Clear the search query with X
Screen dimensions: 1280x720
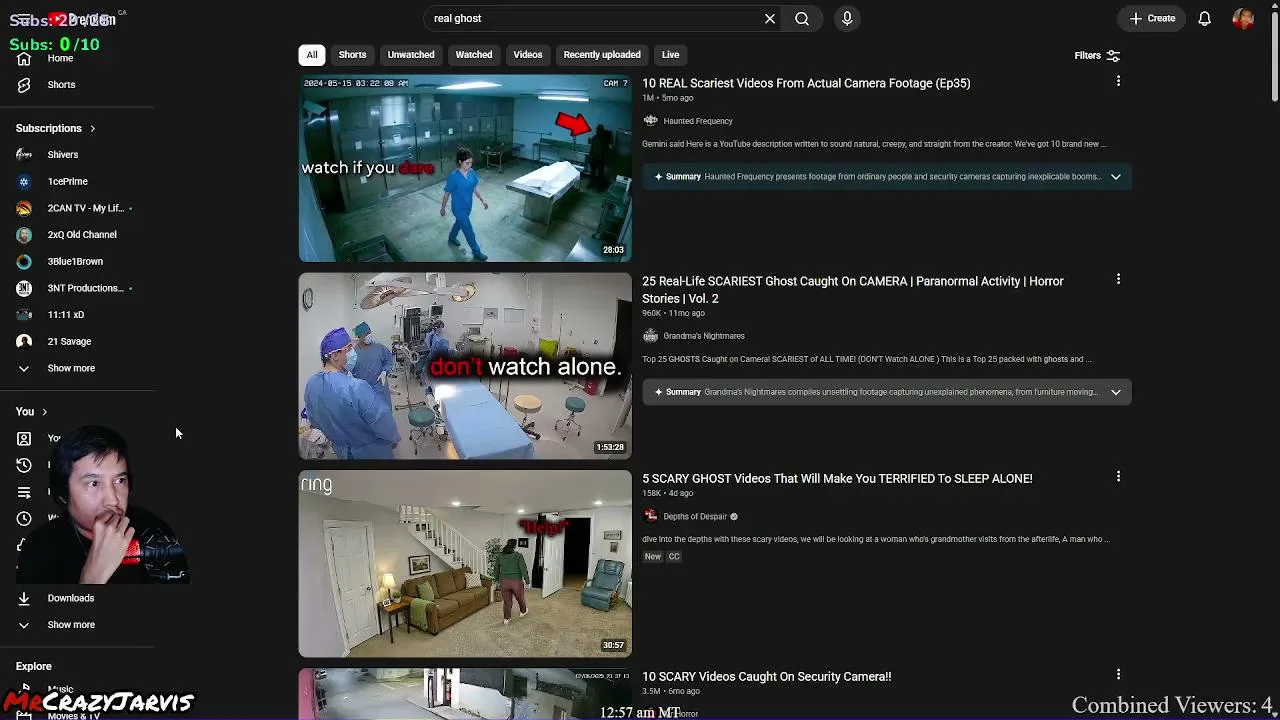[x=770, y=18]
